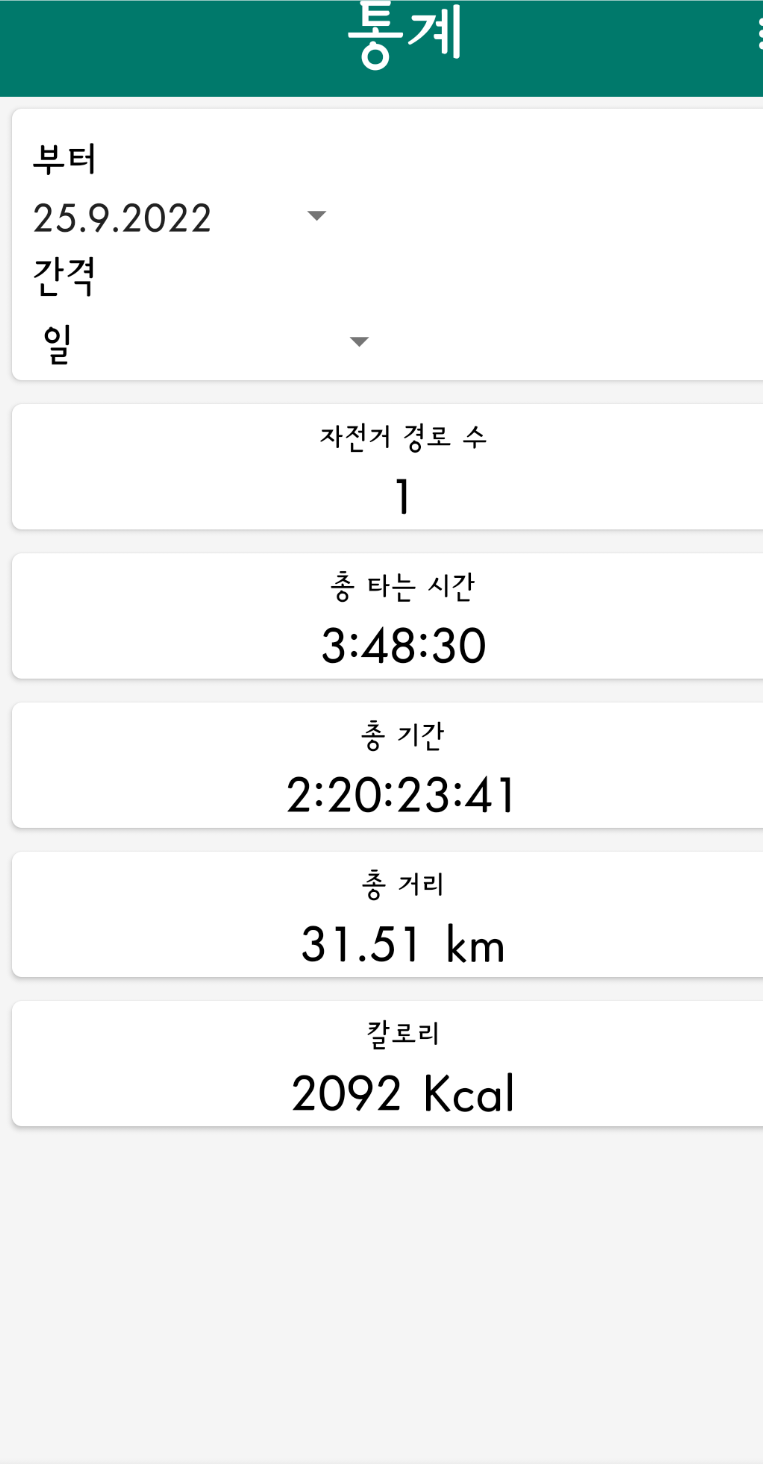
Task: Select the 총 기간 label
Action: [401, 735]
